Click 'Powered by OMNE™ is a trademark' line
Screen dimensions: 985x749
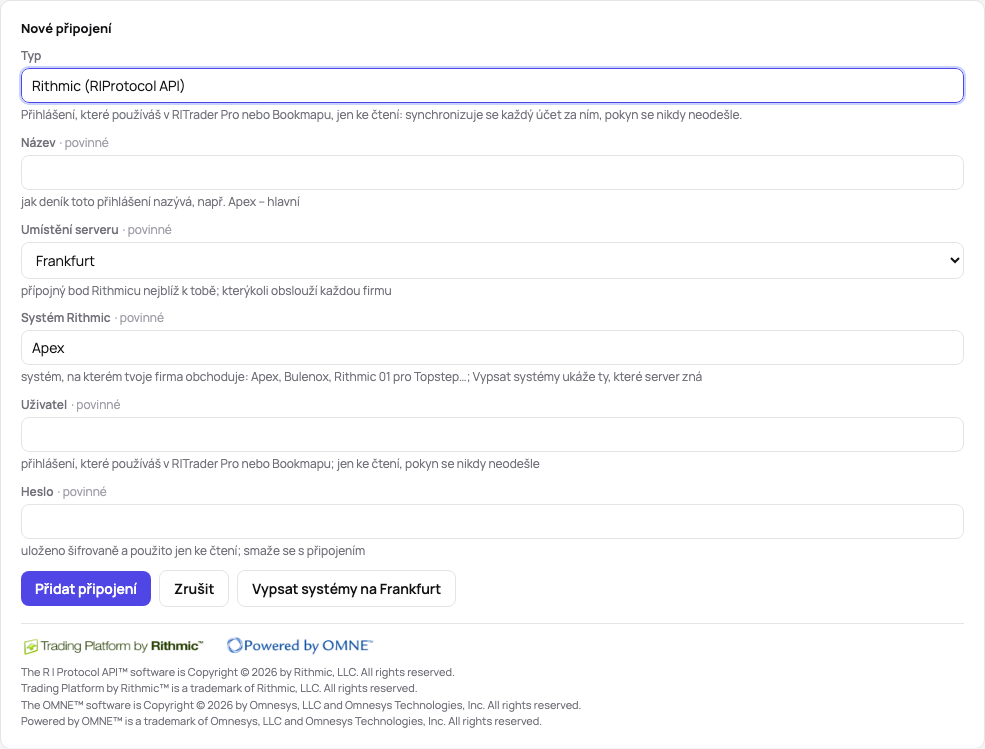pyautogui.click(x=281, y=721)
